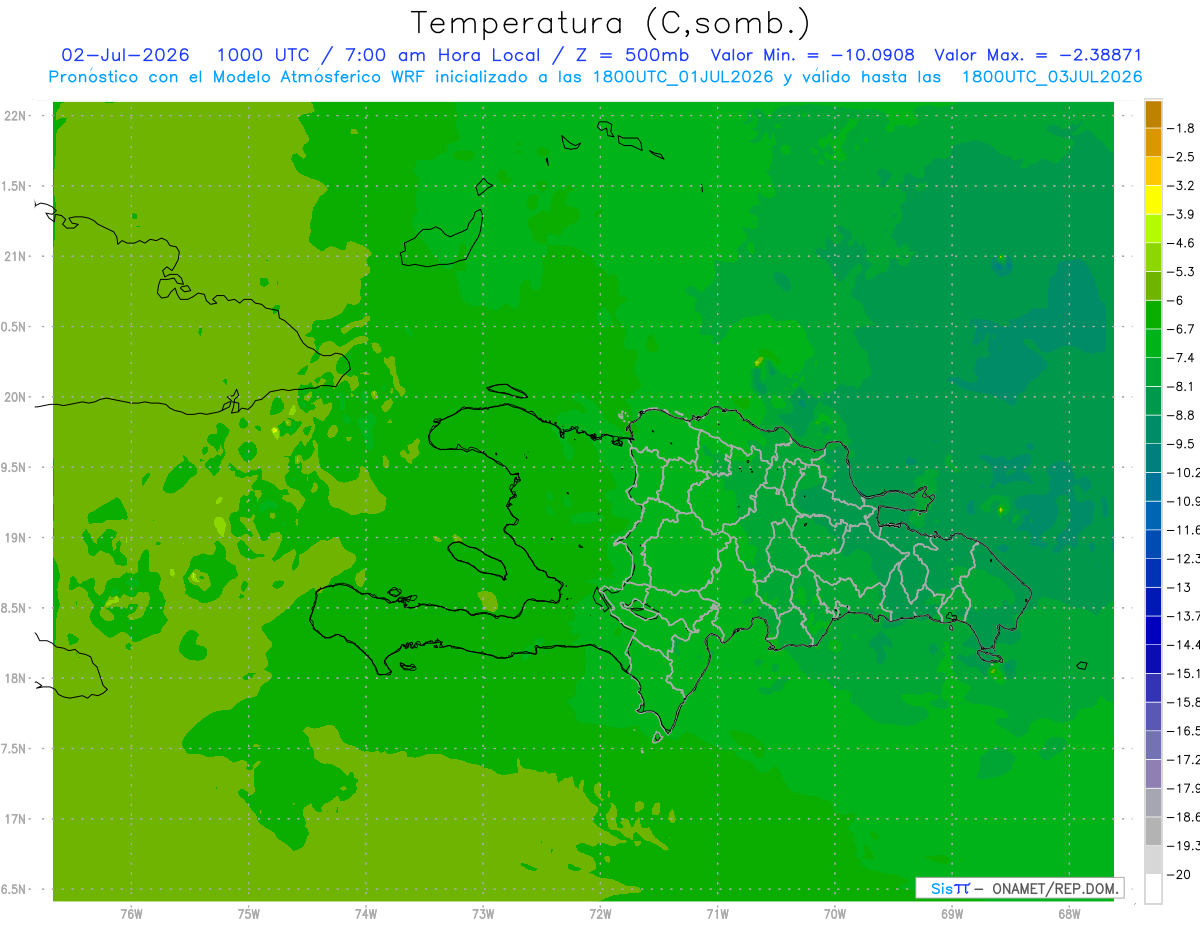Click the "76W" longitude label
Image resolution: width=1200 pixels, height=927 pixels.
131,914
